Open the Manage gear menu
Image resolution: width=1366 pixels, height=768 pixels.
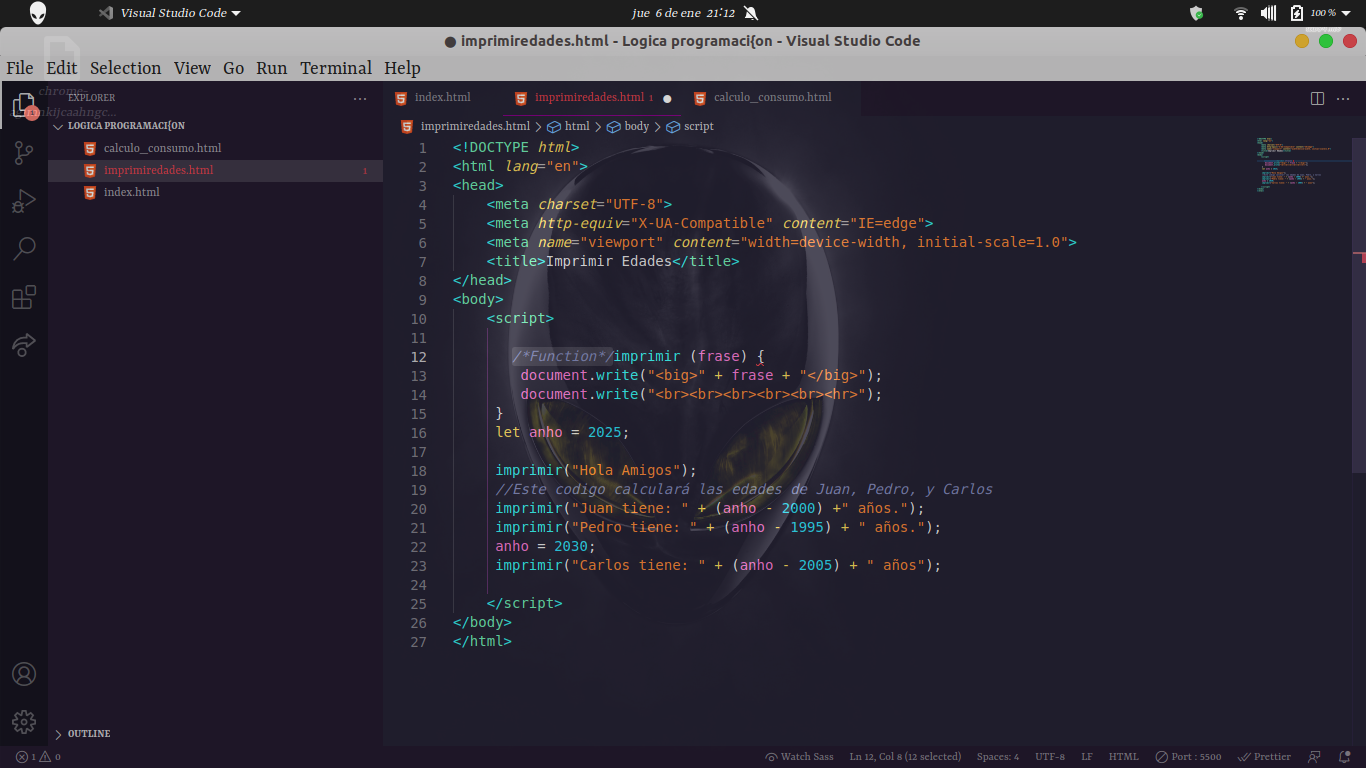click(24, 722)
